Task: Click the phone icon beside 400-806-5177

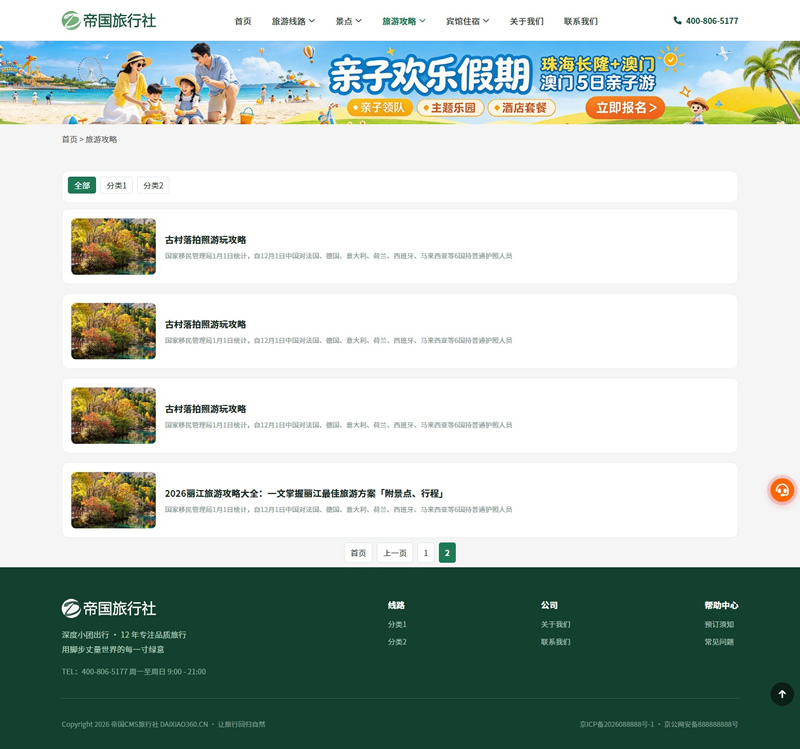Action: click(x=677, y=20)
